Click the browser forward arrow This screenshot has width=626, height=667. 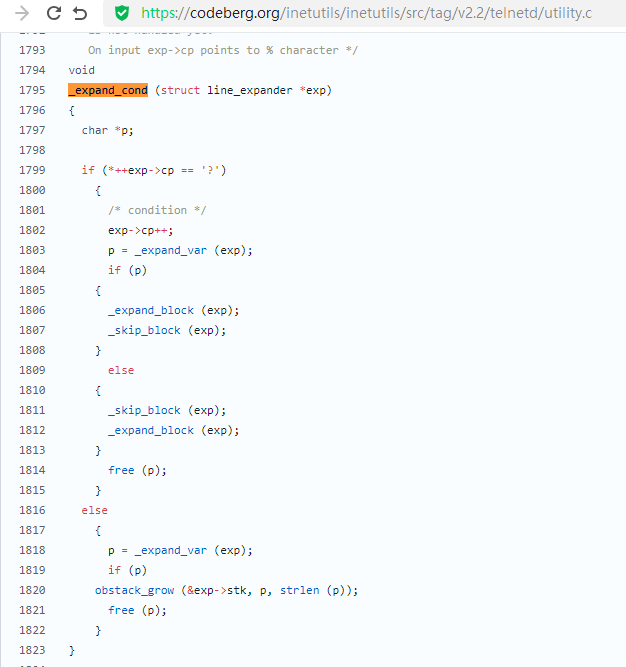(x=22, y=13)
